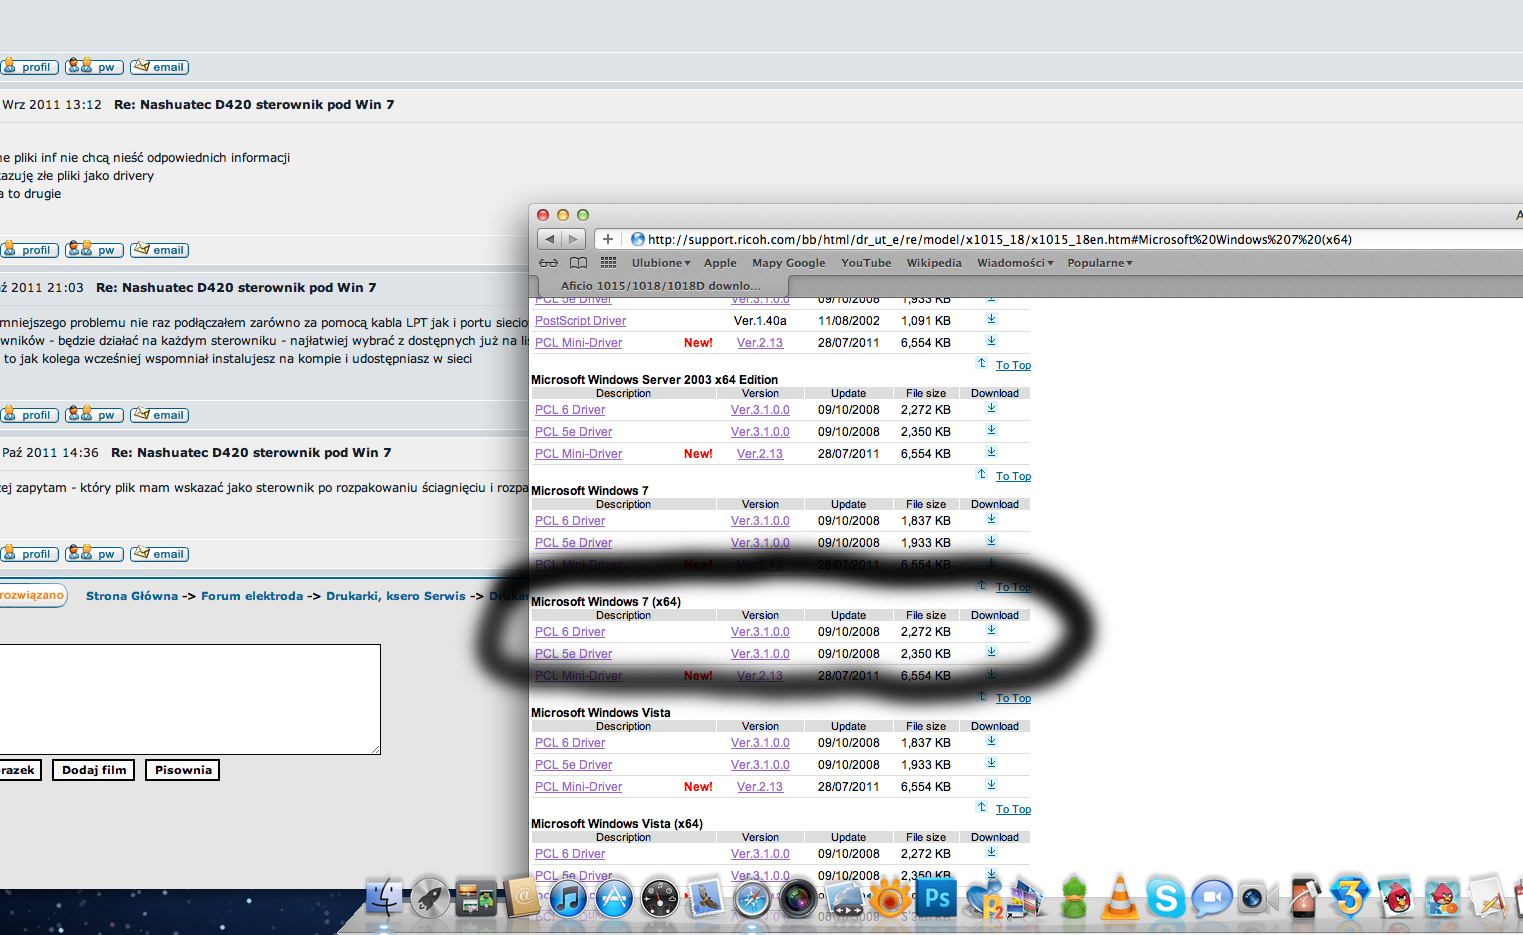Open the YouTube bookmark

click(x=866, y=263)
